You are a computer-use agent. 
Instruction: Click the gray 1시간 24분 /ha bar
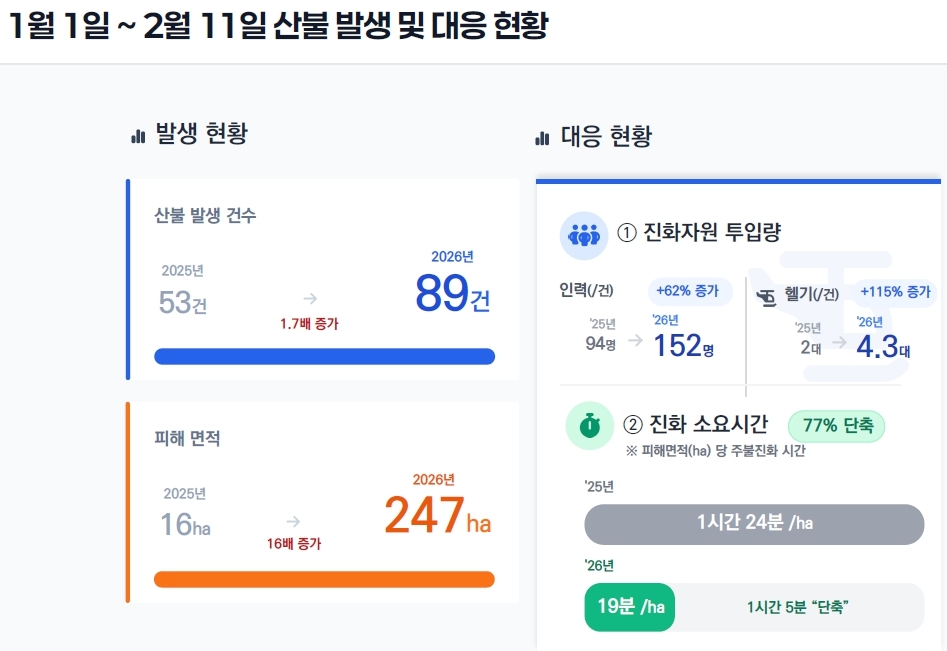754,524
